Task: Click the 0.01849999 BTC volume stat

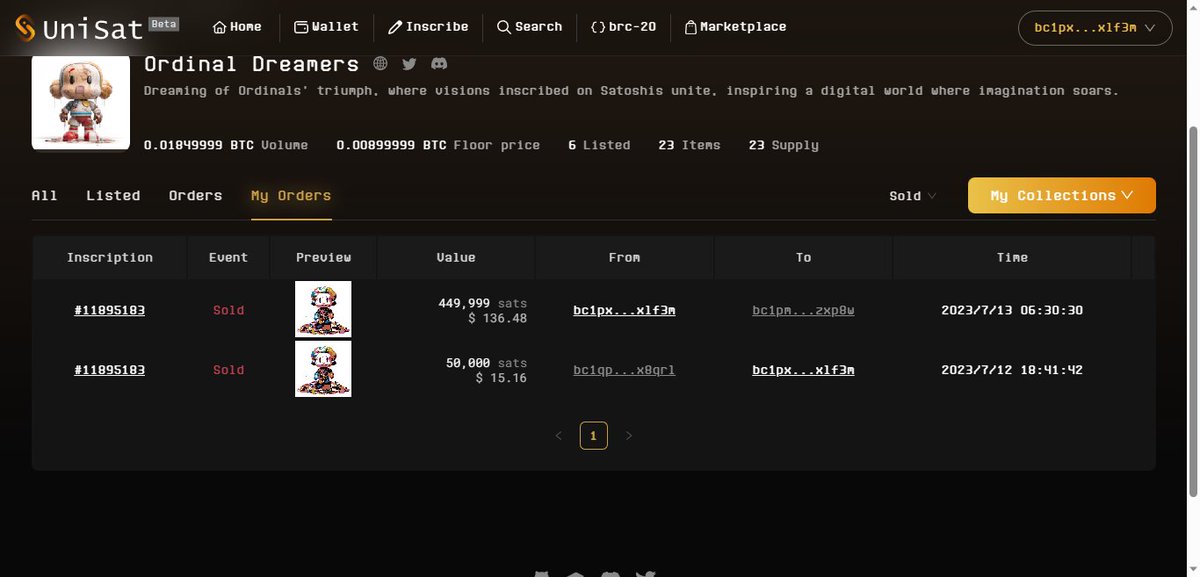Action: tap(226, 145)
